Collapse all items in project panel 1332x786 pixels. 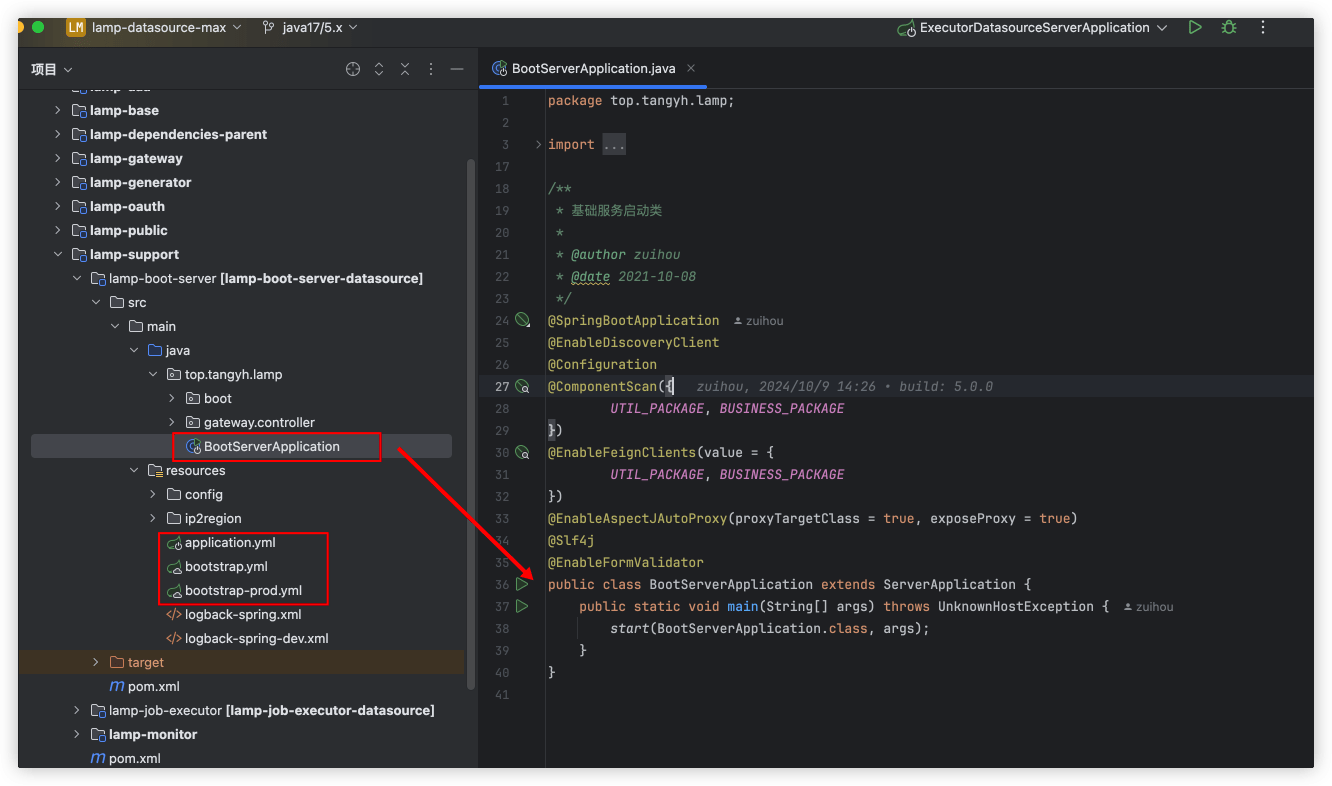pos(405,69)
